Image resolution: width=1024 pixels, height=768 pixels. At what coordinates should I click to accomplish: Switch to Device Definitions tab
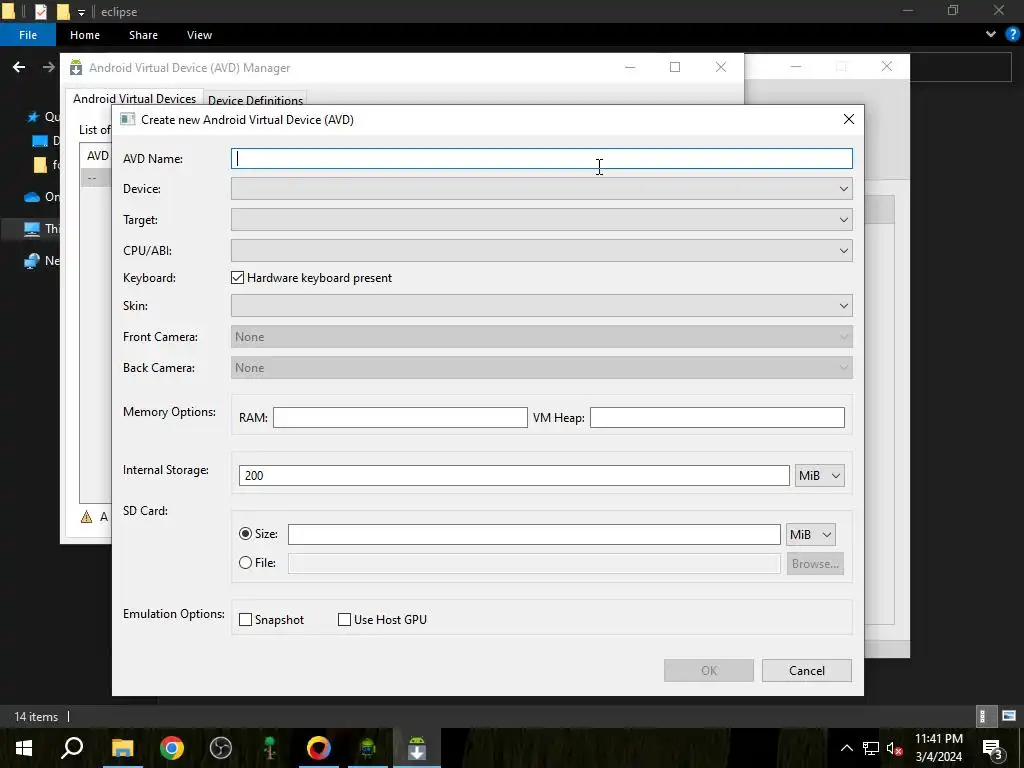[255, 100]
